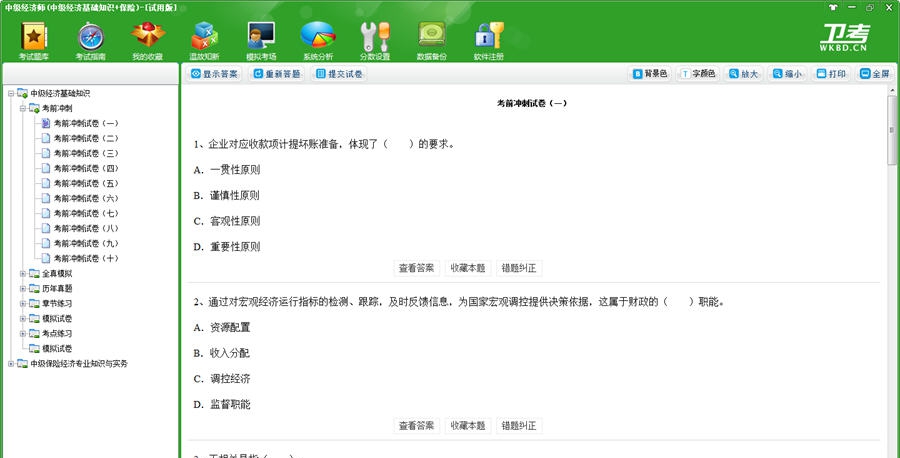Select 考前冲刺试卷（五） in tree
This screenshot has height=458, width=900.
pos(86,183)
